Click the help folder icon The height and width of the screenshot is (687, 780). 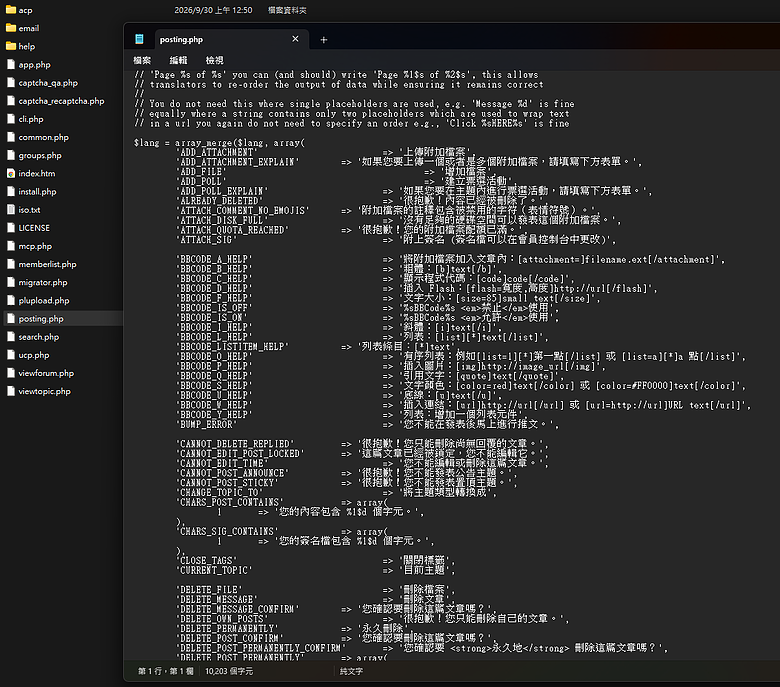click(11, 46)
